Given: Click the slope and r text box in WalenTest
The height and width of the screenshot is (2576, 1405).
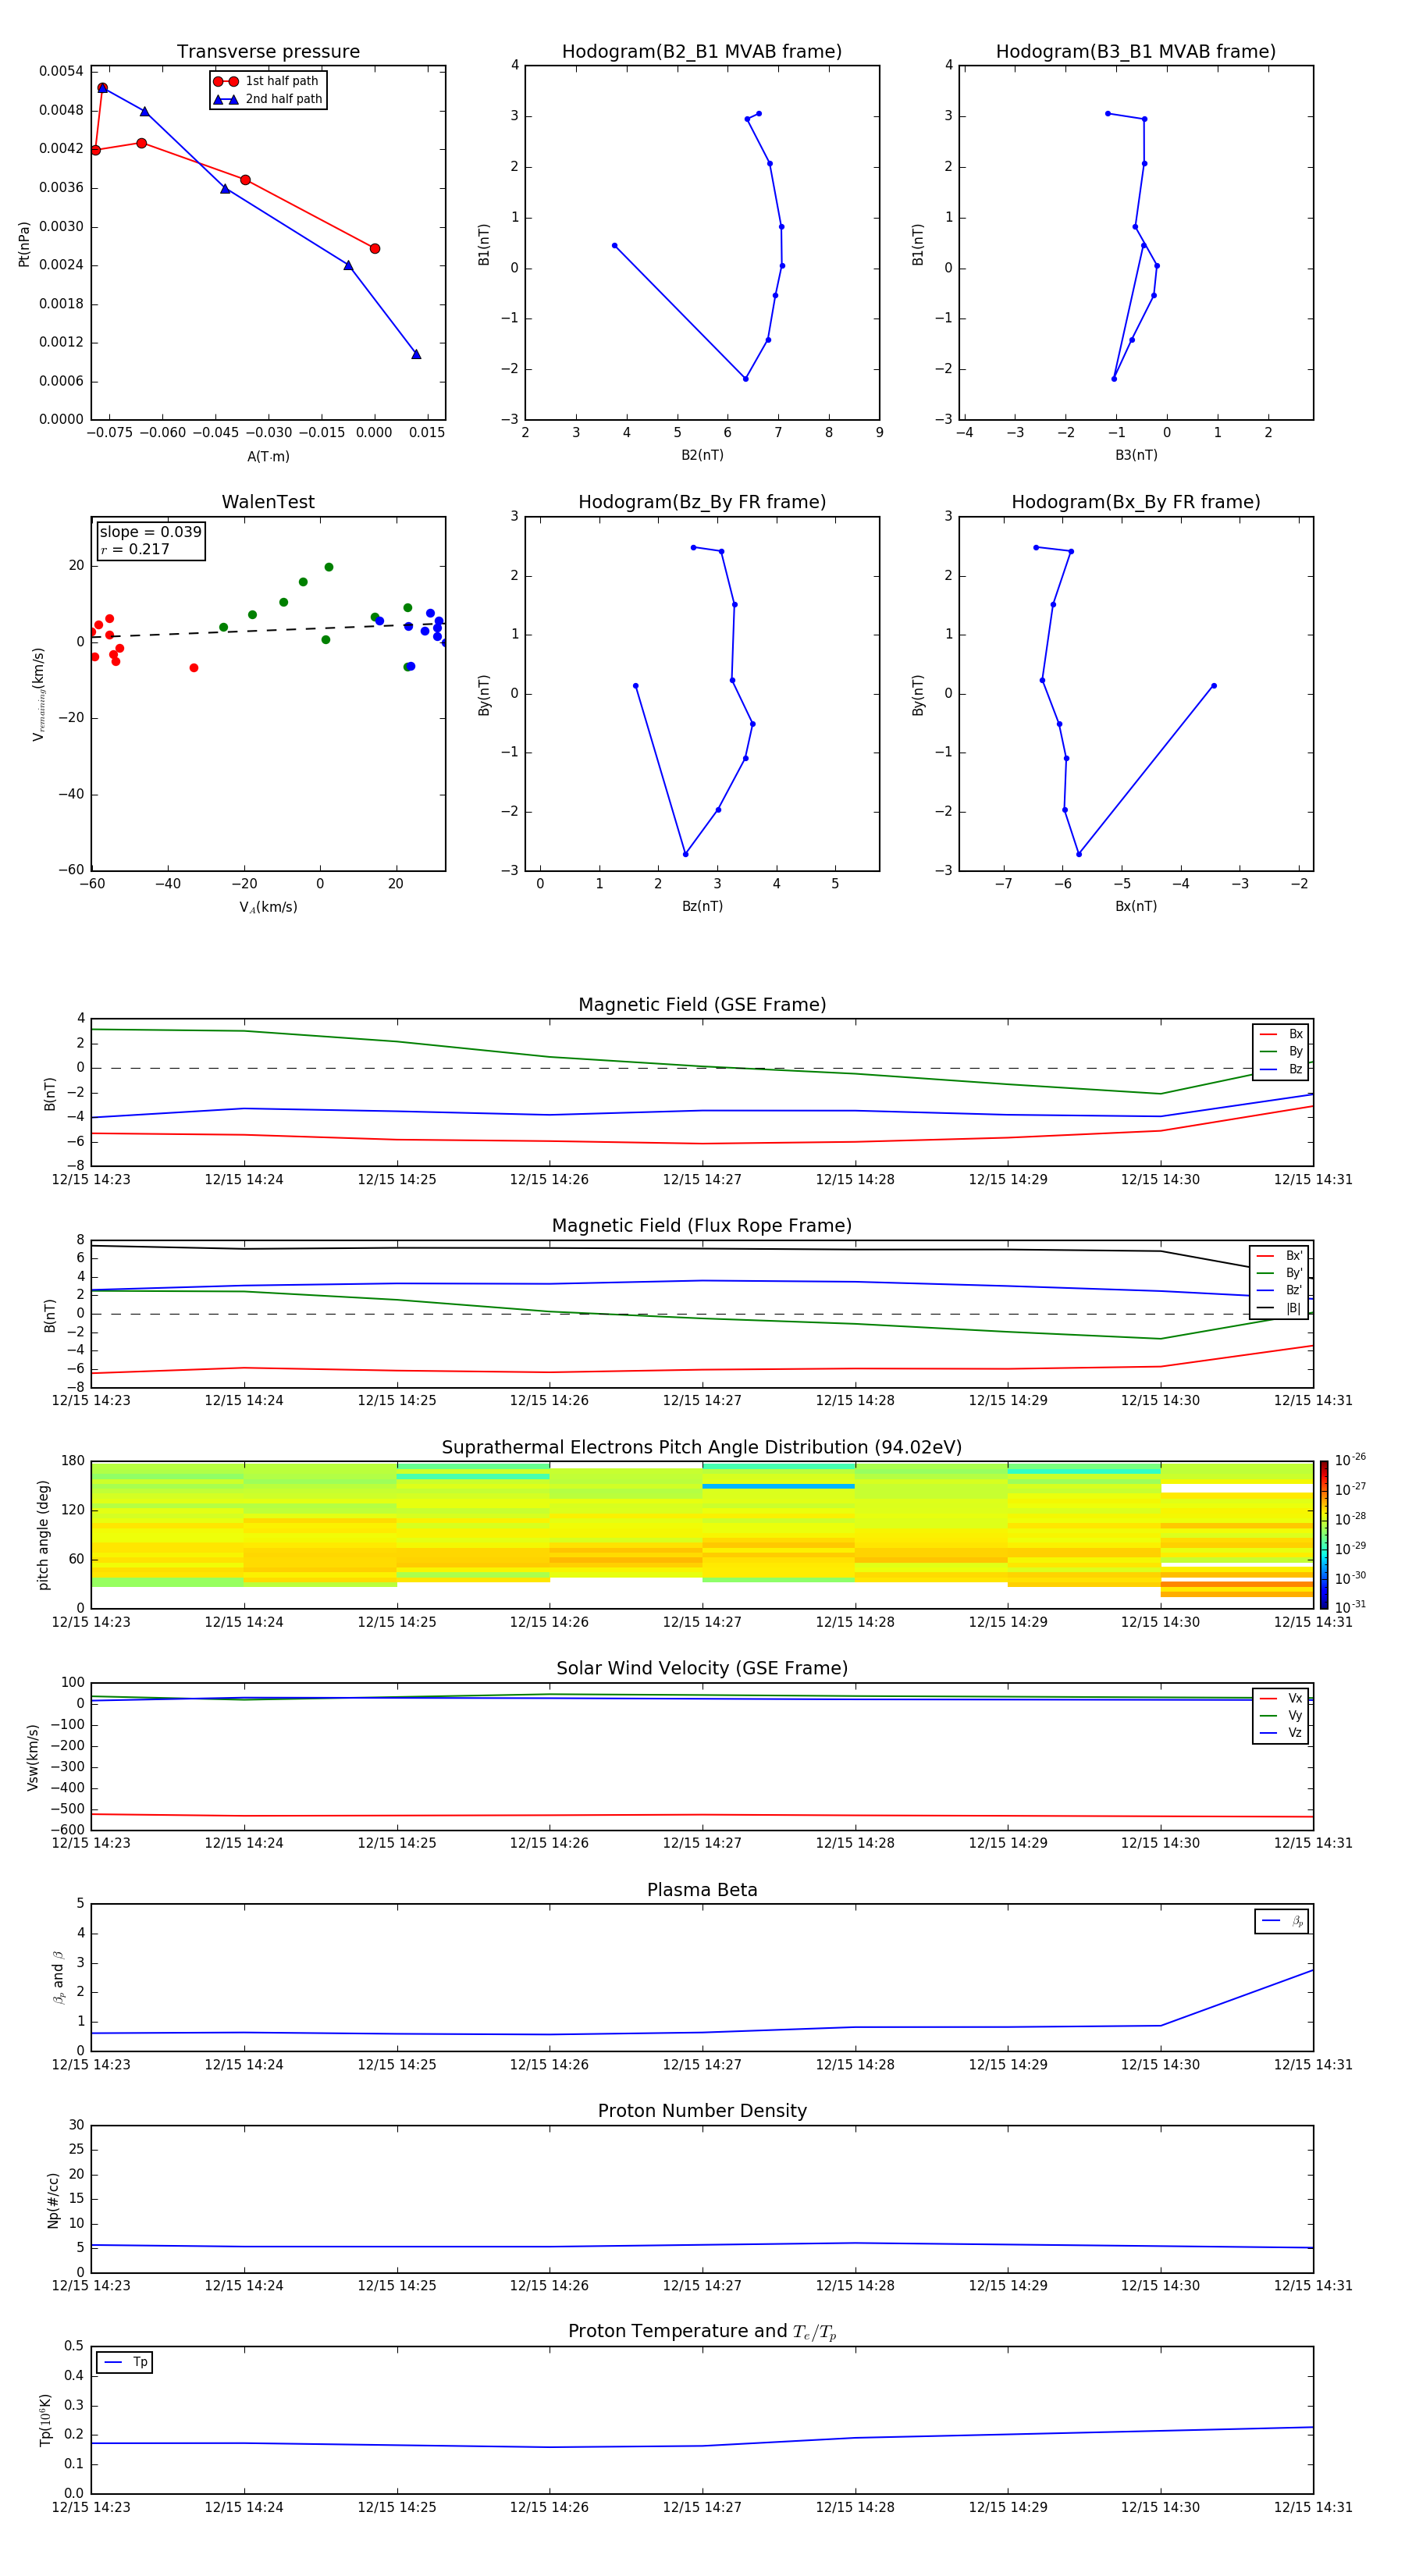Looking at the screenshot, I should pyautogui.click(x=151, y=540).
